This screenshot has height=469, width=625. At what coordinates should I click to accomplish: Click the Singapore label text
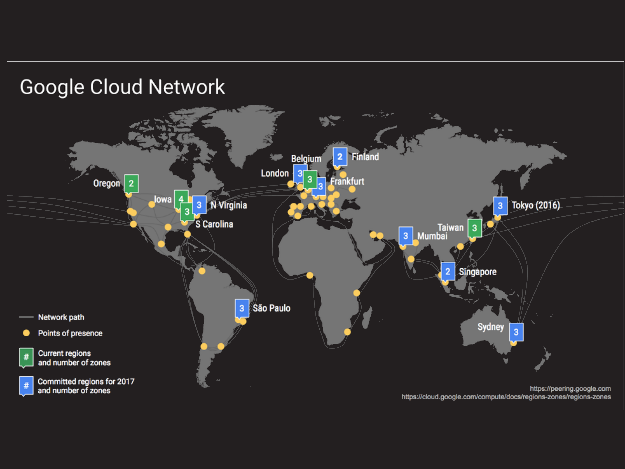click(478, 272)
